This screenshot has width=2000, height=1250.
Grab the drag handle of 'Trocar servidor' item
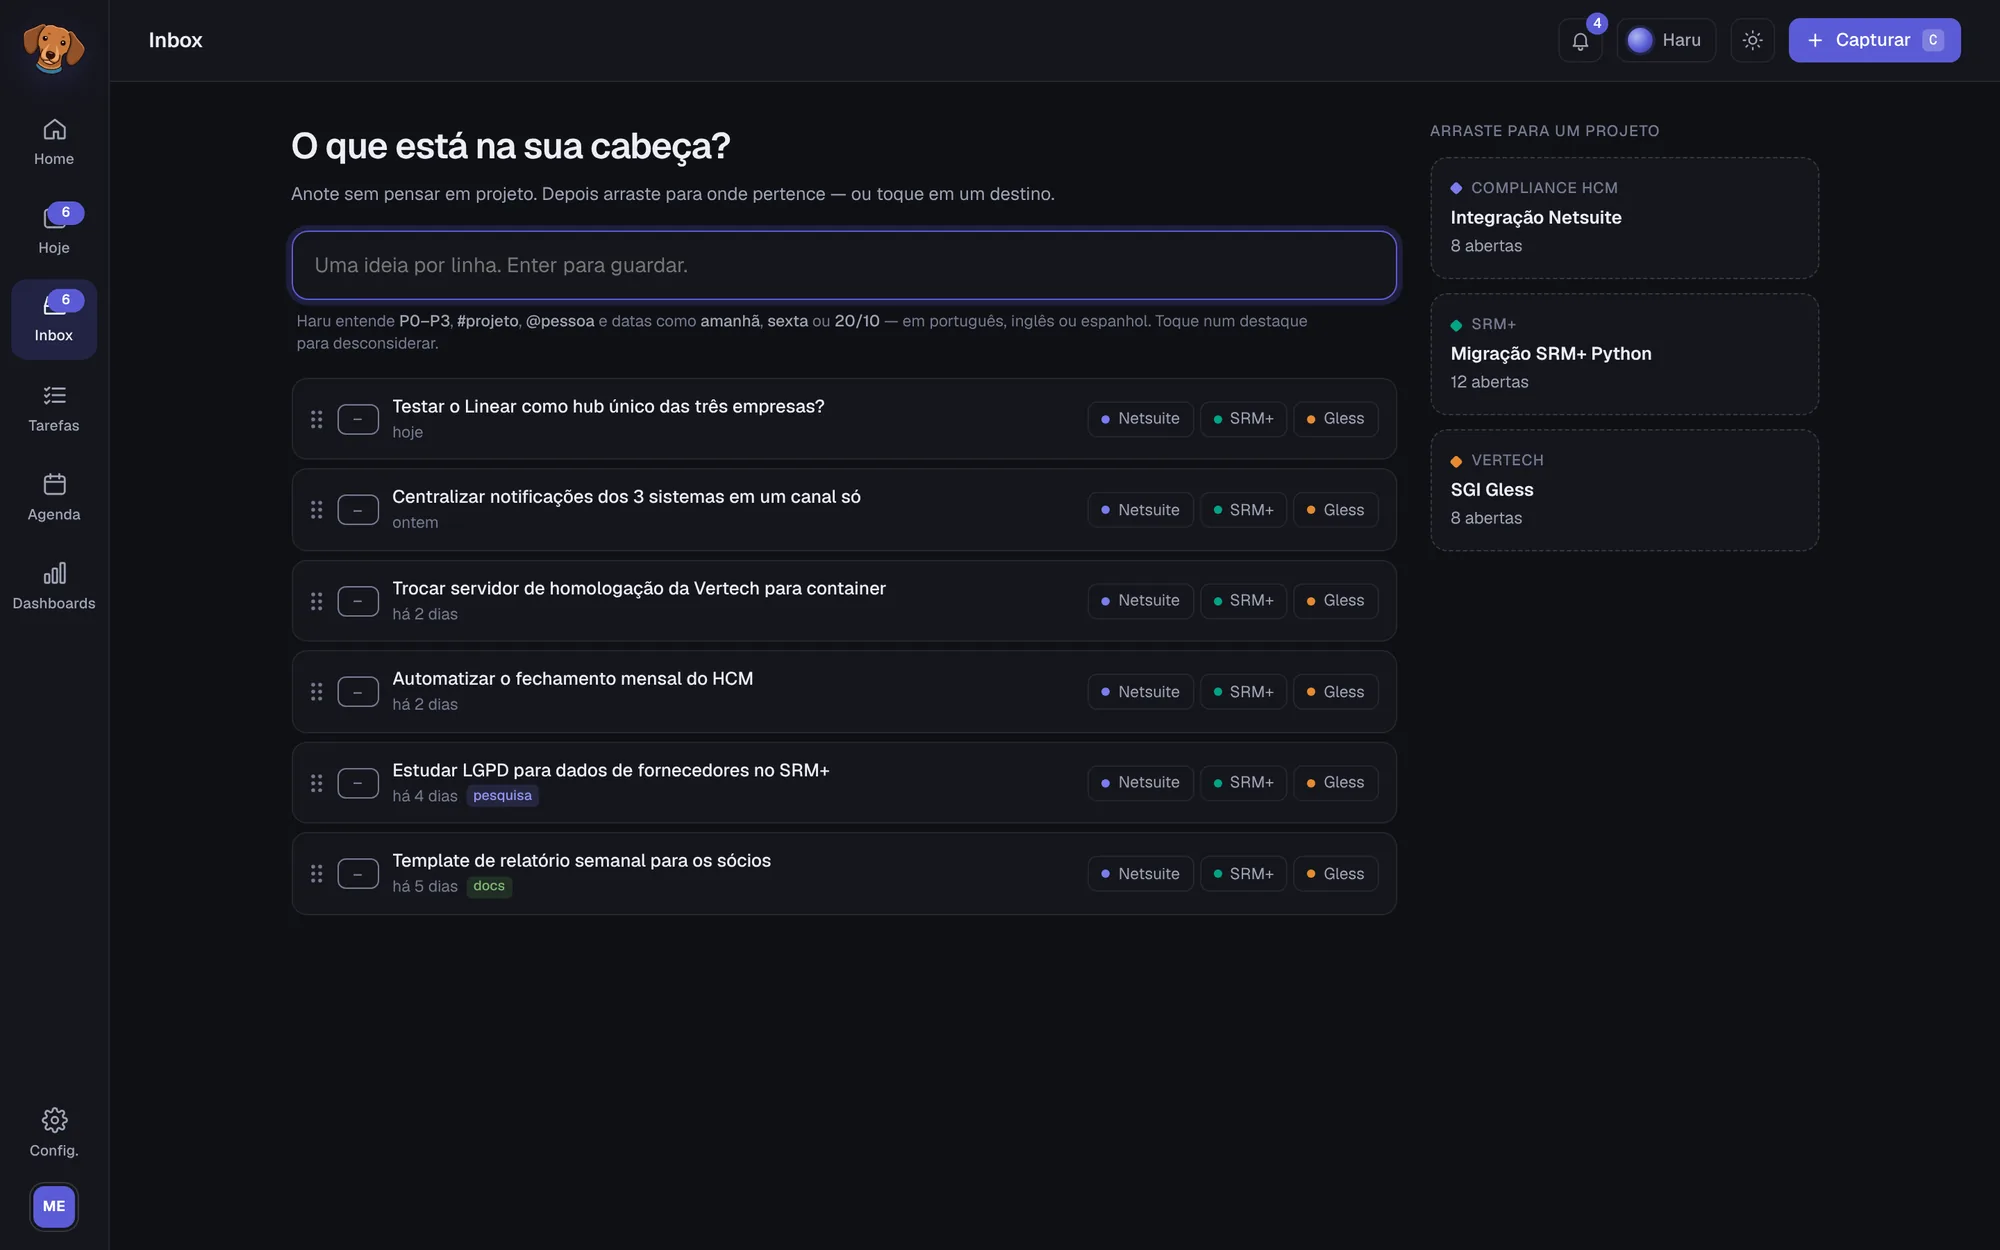(x=316, y=601)
